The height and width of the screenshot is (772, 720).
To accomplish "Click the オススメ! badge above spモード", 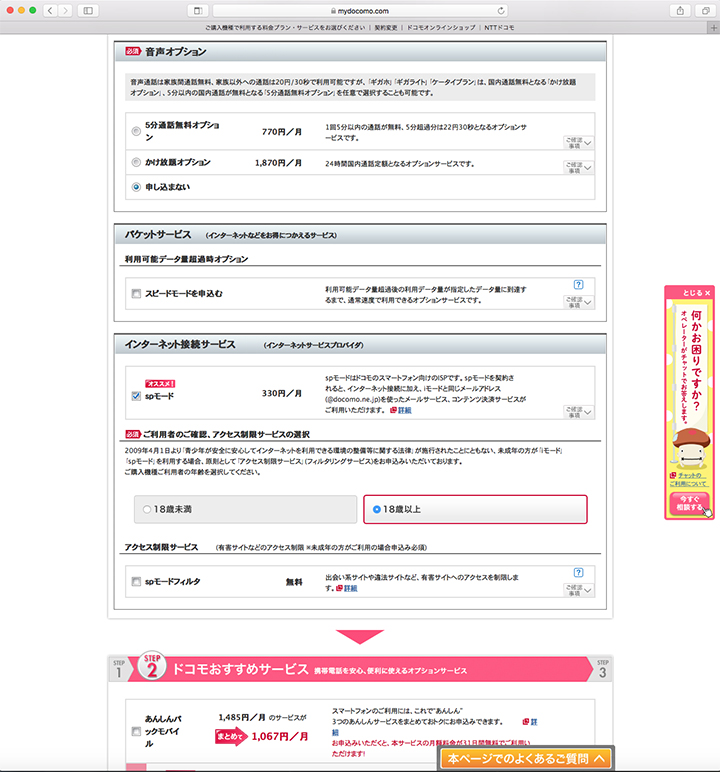I will [160, 384].
